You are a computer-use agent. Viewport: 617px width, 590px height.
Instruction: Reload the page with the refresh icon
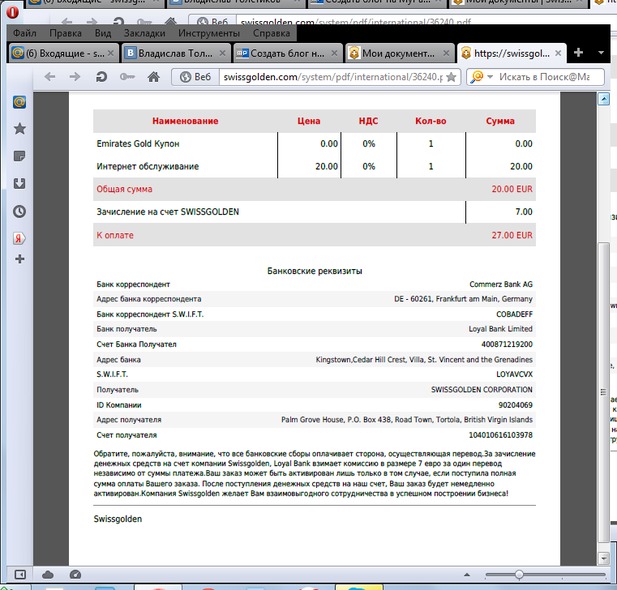[x=101, y=76]
